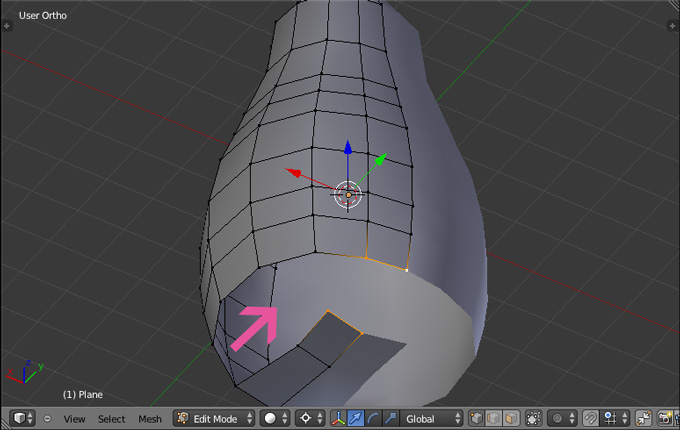Click the (1) Plane object label
Image resolution: width=680 pixels, height=430 pixels.
coord(83,394)
